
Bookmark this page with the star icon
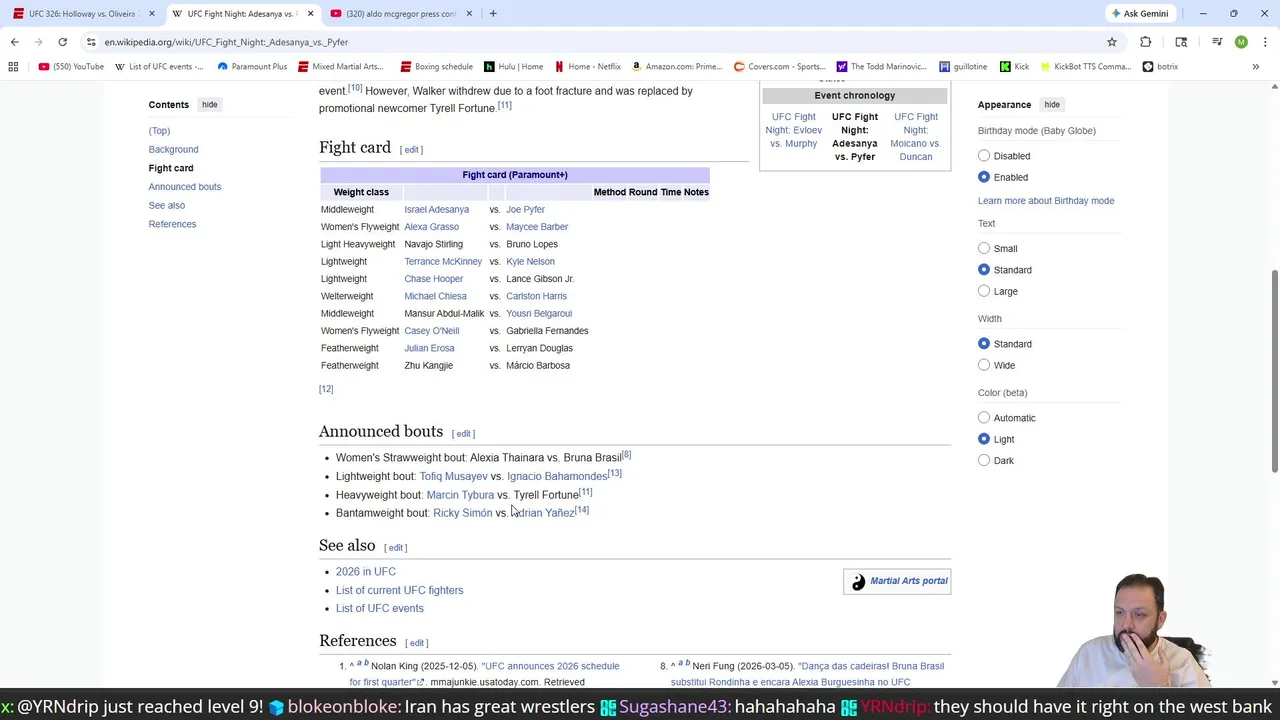click(x=1111, y=42)
